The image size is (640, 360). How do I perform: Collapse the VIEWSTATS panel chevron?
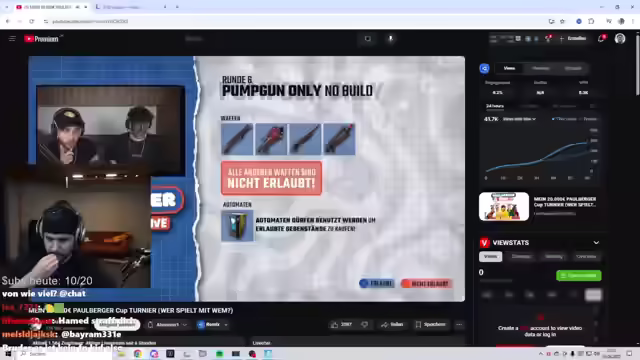(x=596, y=242)
